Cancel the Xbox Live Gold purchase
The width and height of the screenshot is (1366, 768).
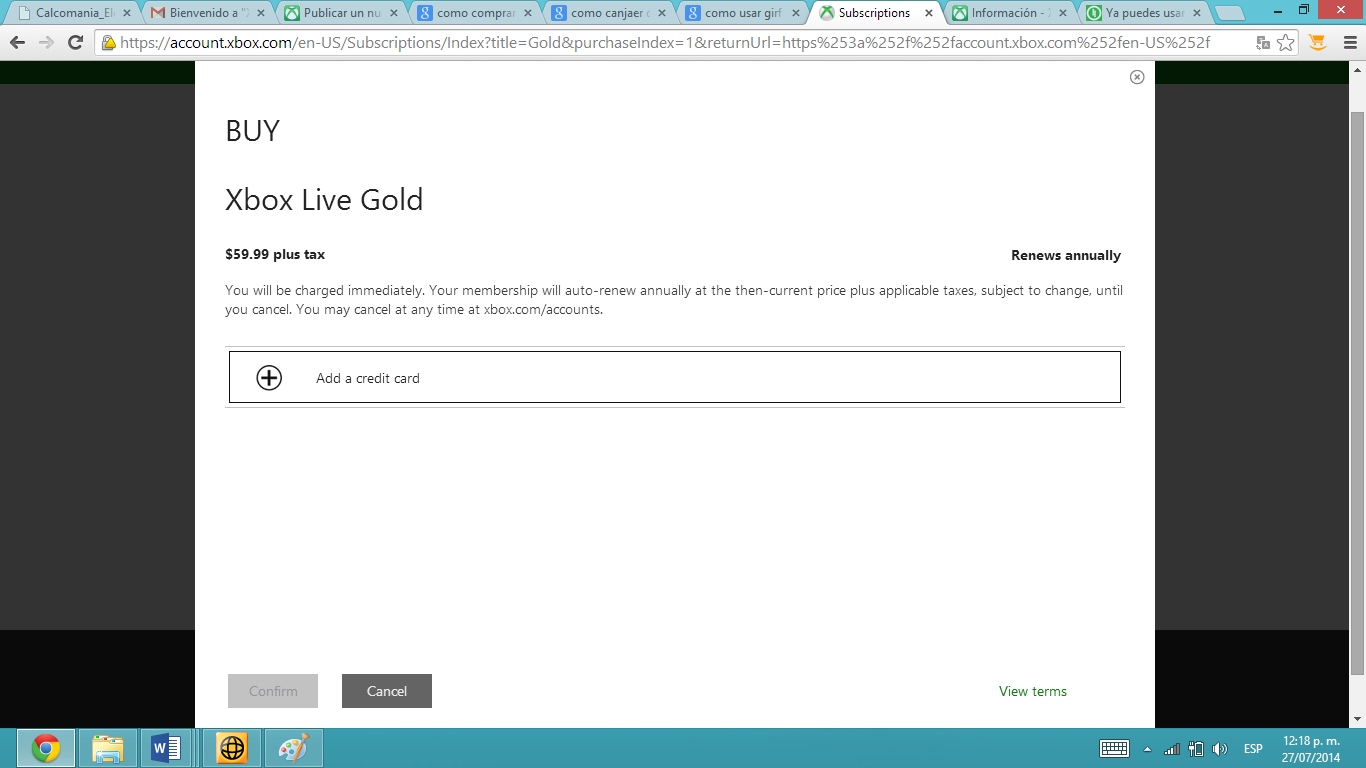[x=387, y=691]
